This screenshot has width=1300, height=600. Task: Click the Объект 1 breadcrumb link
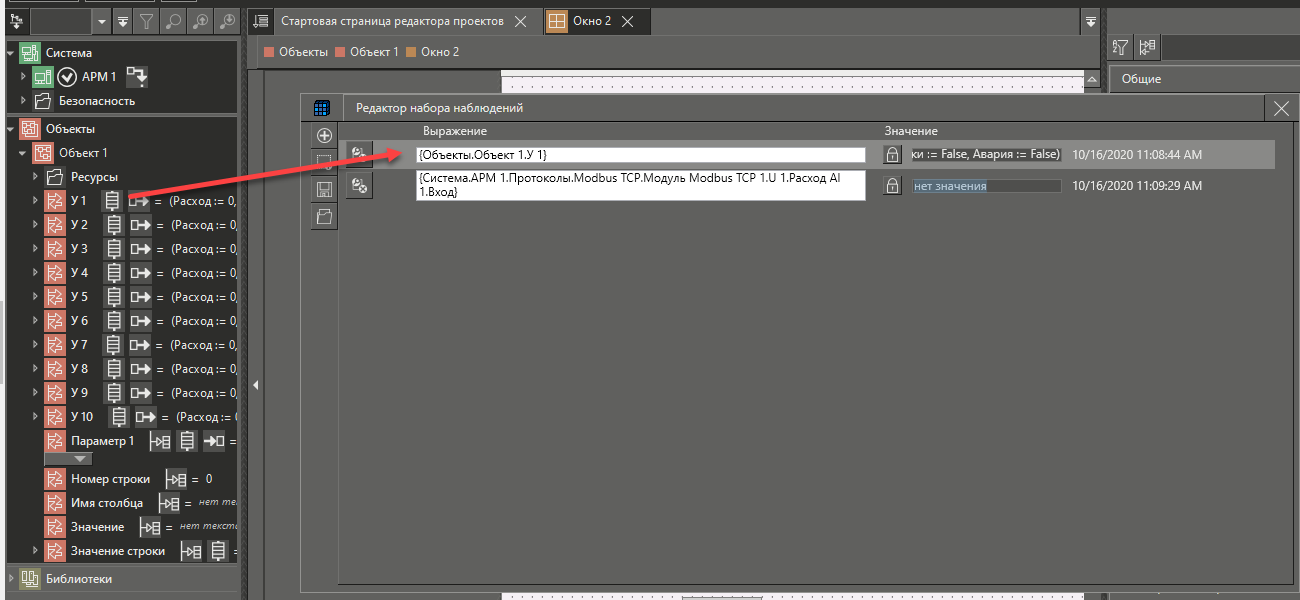pos(373,51)
